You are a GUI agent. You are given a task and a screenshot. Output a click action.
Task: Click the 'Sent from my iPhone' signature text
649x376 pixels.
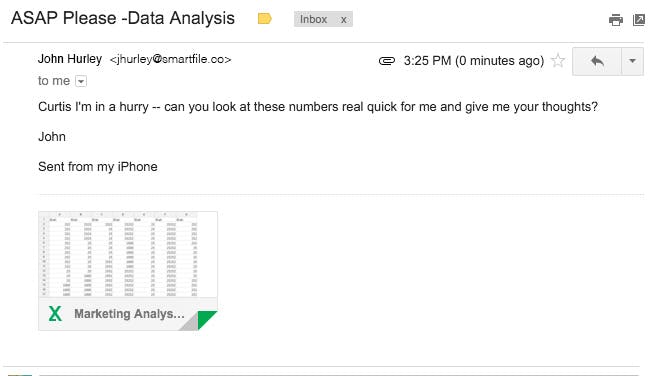(98, 166)
